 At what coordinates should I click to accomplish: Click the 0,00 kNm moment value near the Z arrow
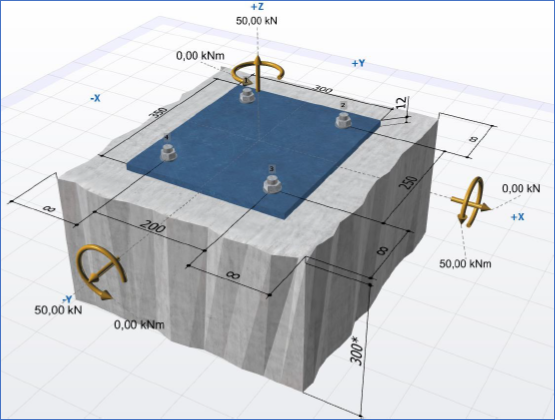click(200, 56)
